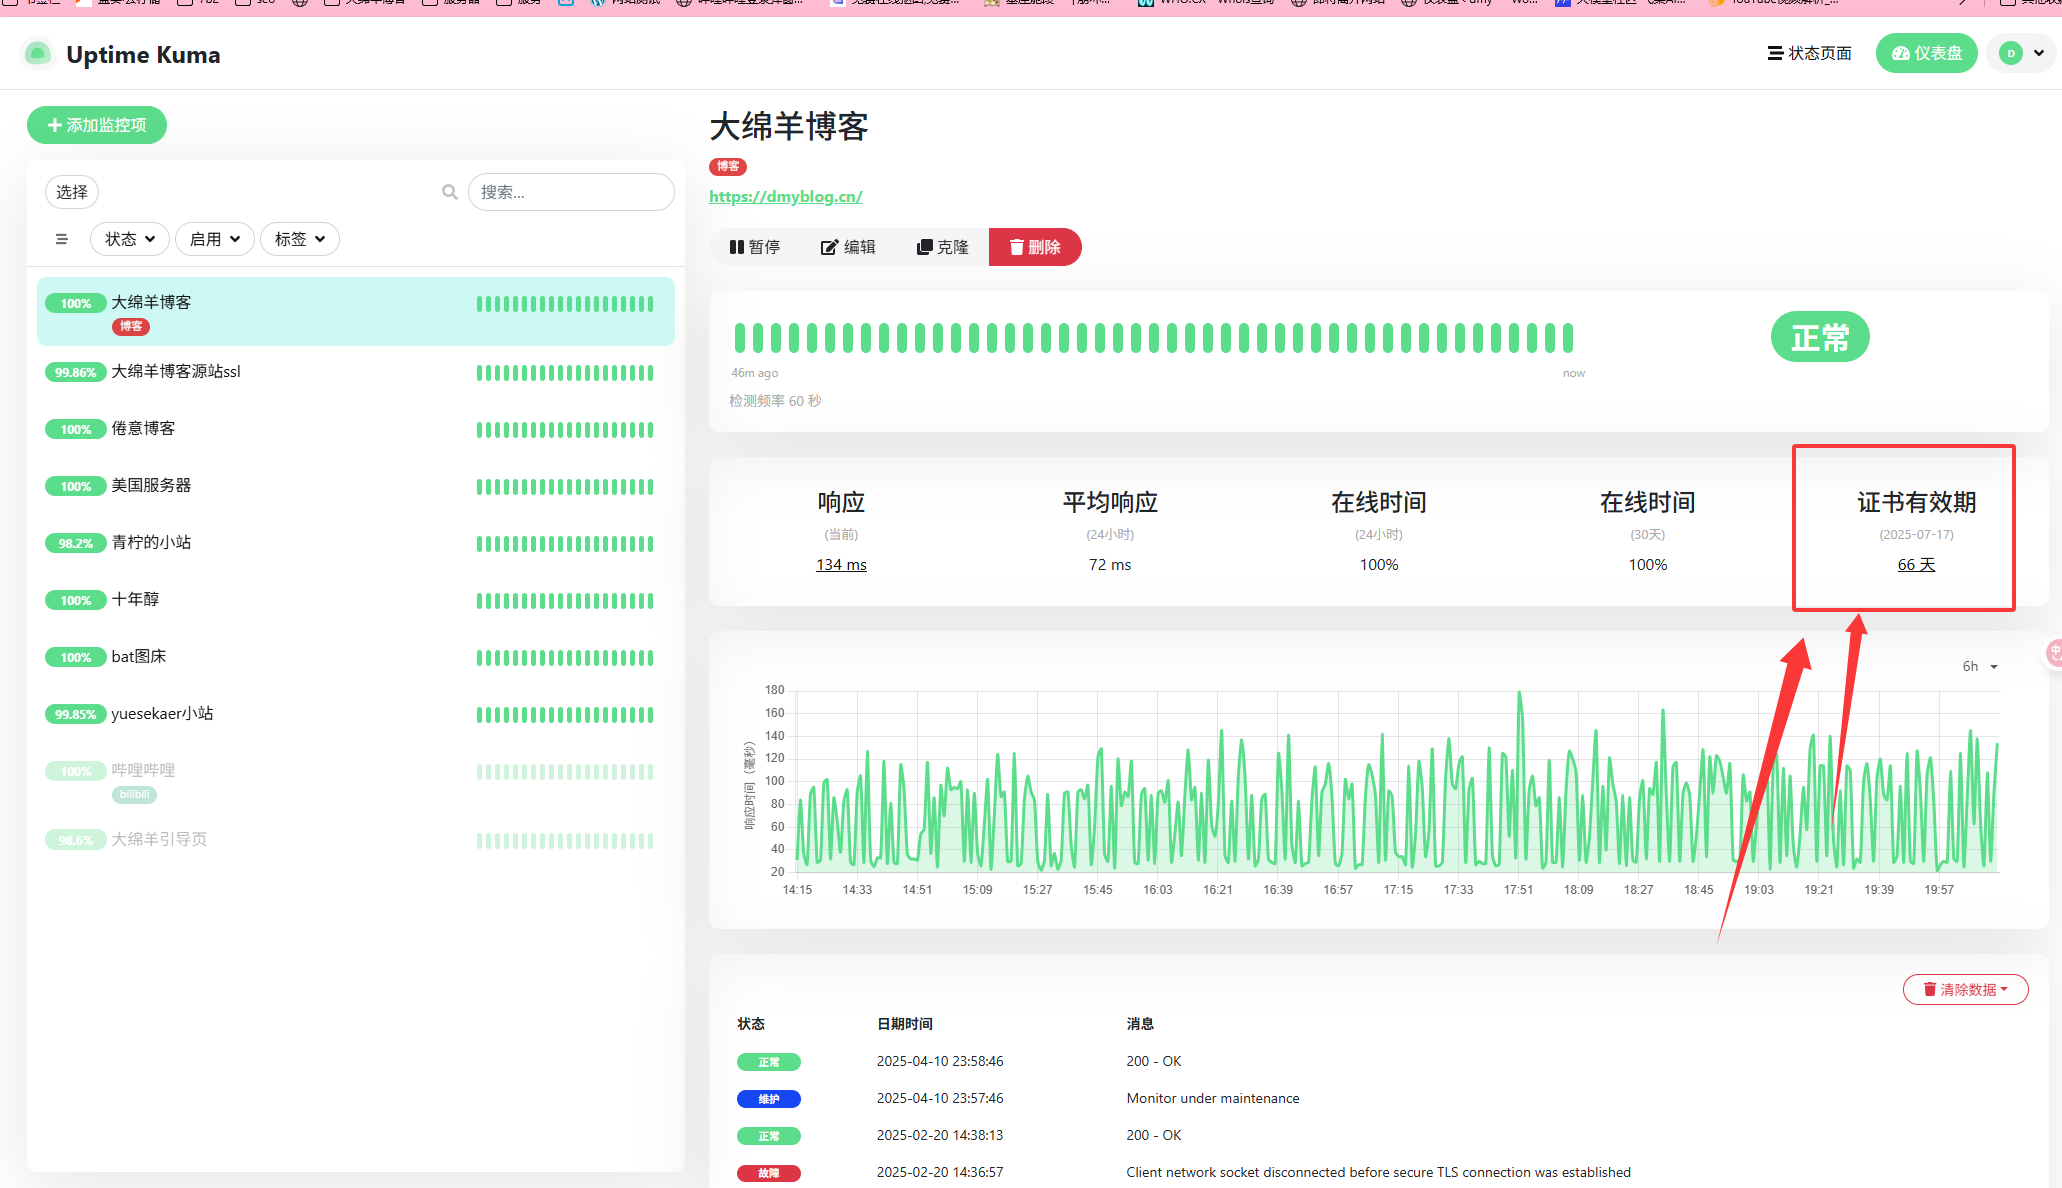
Task: Open 清除数据 dropdown button
Action: click(1965, 989)
